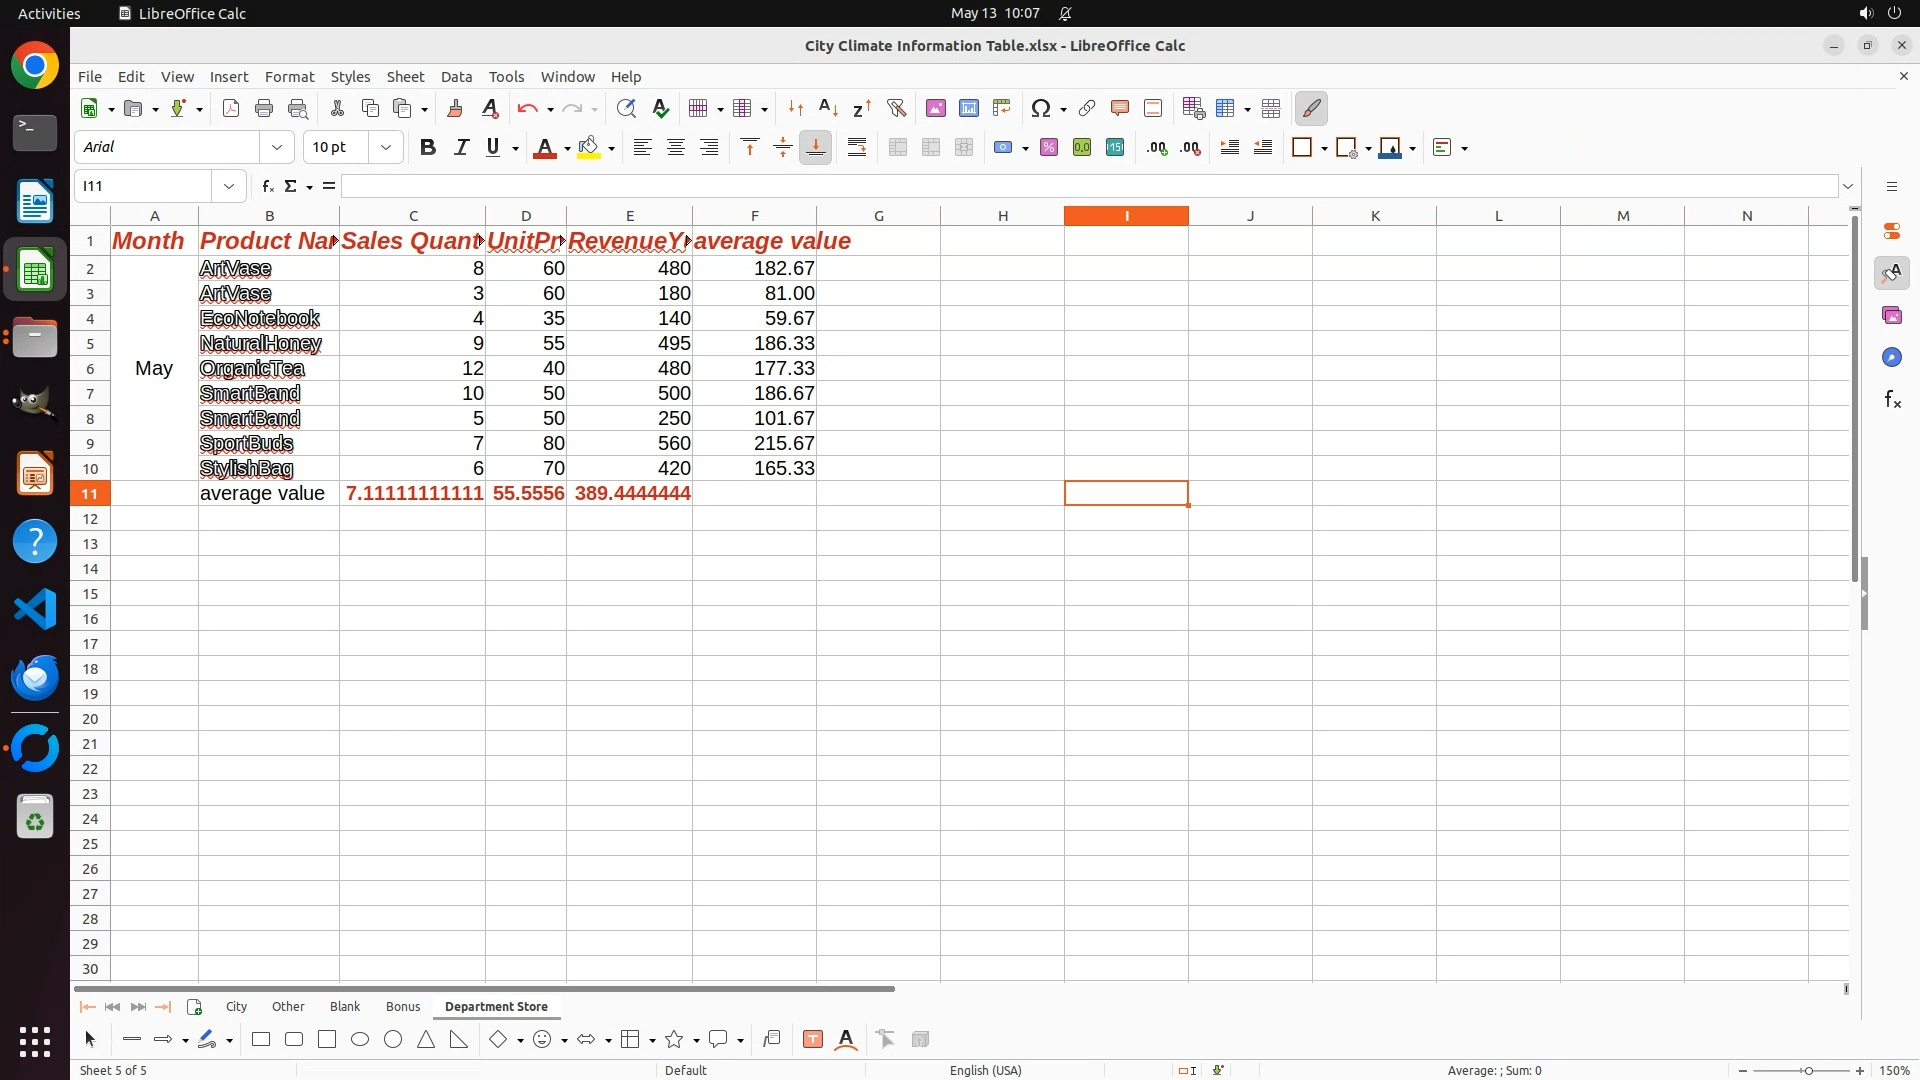The image size is (1920, 1080).
Task: Toggle Bold formatting
Action: pos(427,148)
